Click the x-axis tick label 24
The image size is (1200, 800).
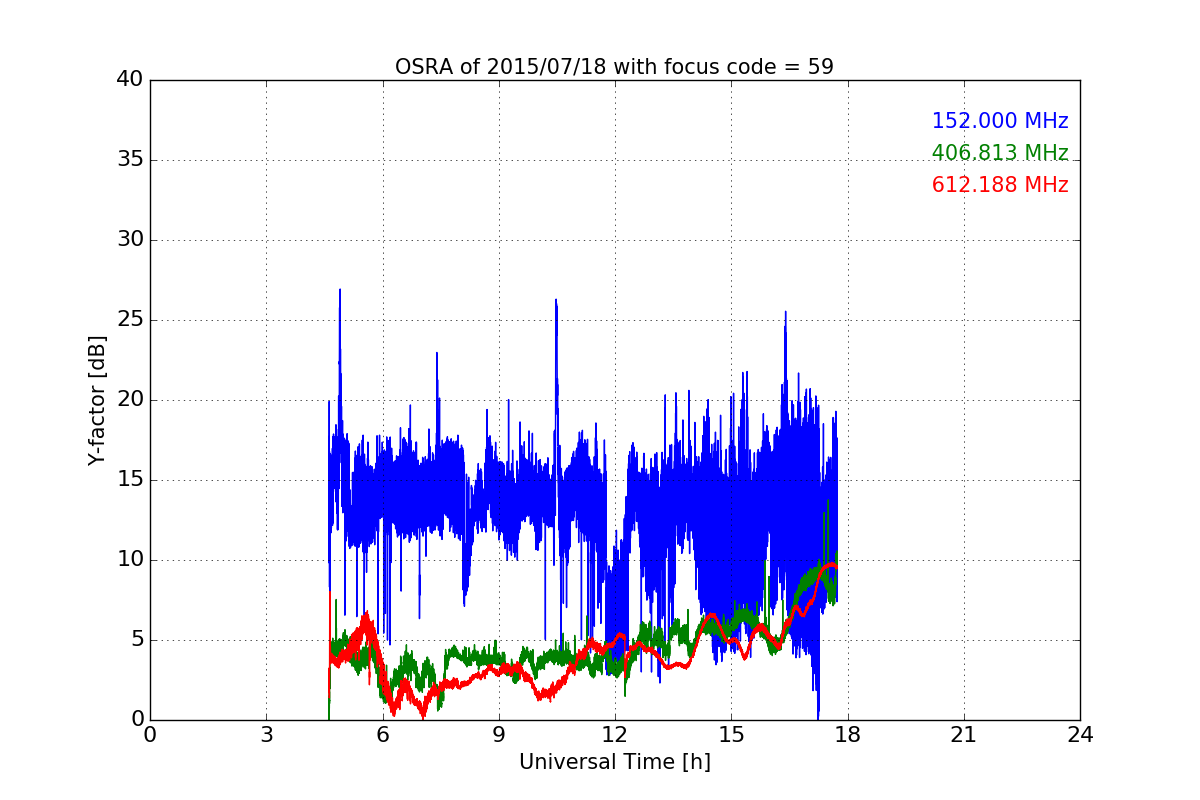tap(1080, 735)
